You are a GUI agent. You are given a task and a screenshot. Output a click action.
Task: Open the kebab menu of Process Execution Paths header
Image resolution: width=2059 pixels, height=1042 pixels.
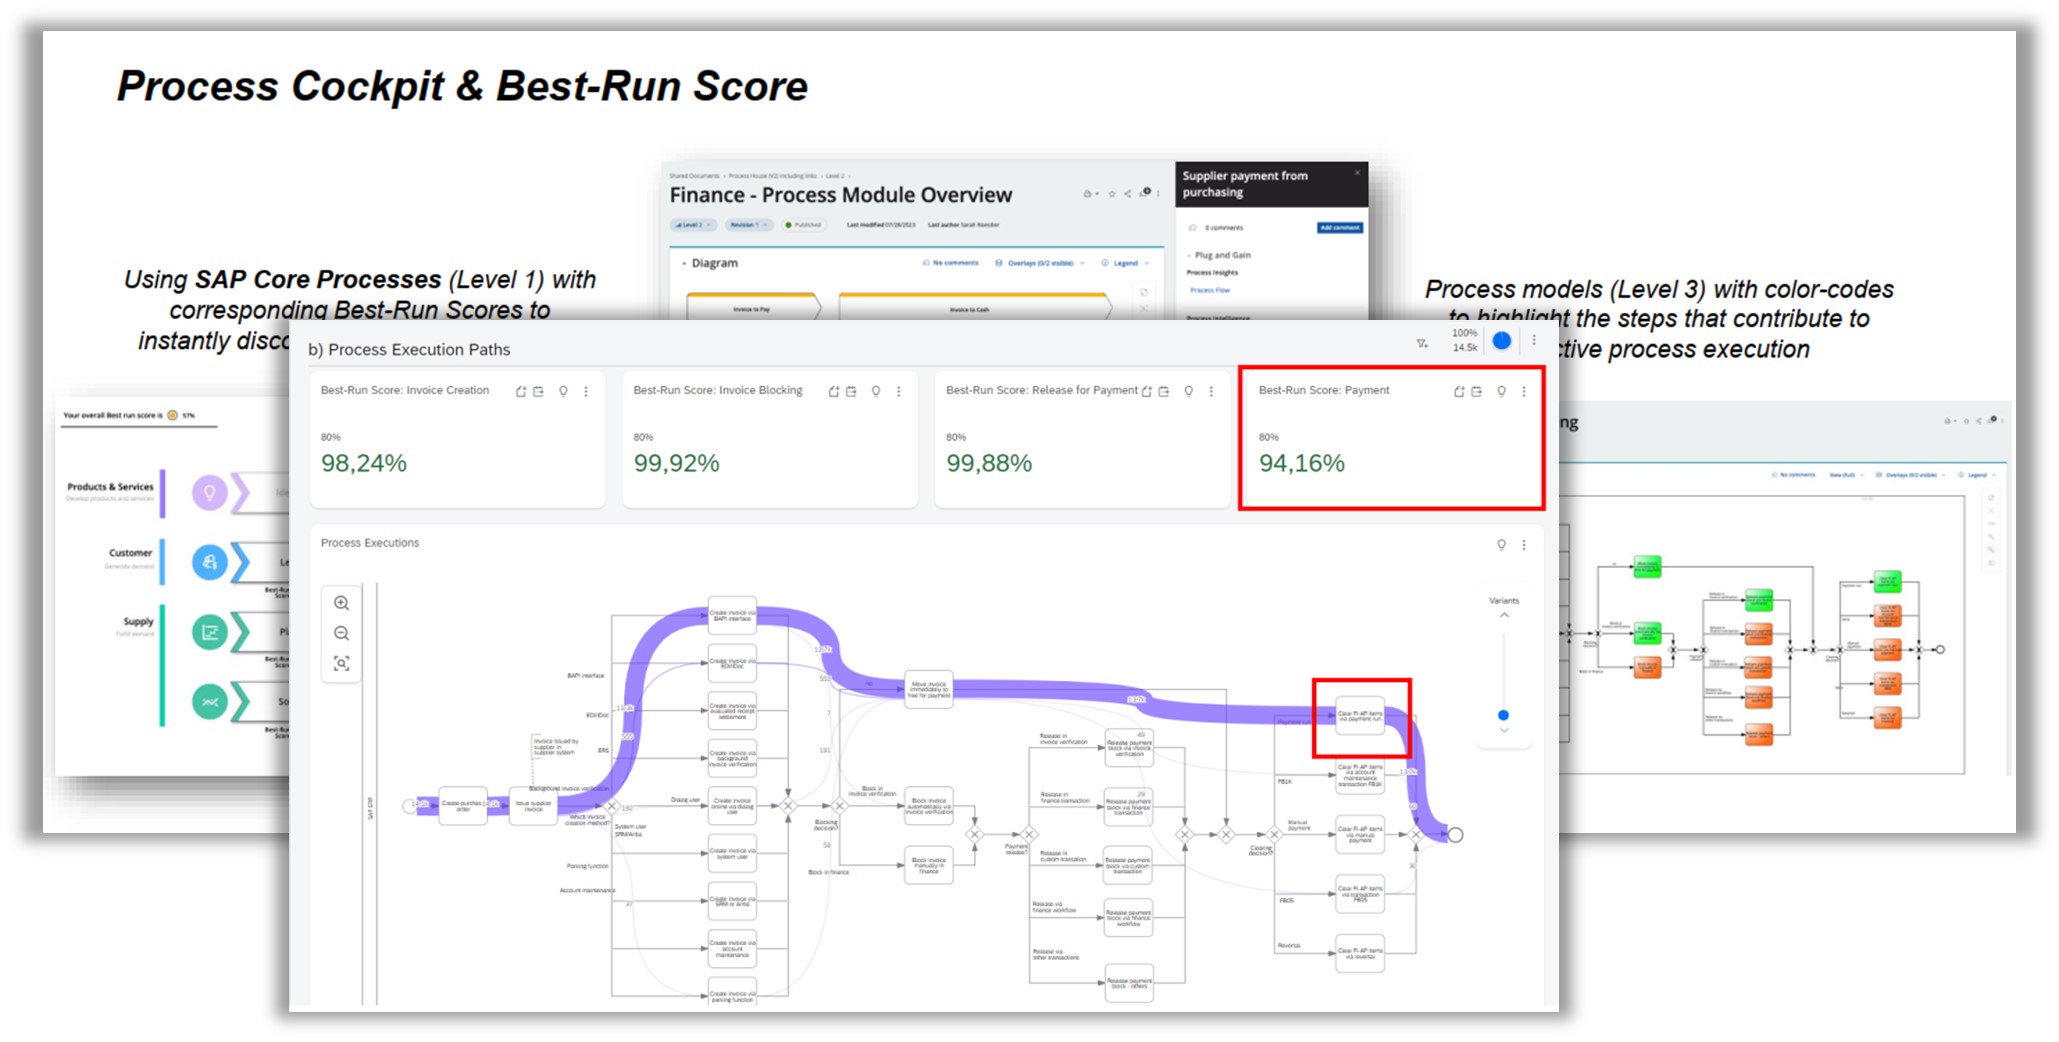point(1534,340)
